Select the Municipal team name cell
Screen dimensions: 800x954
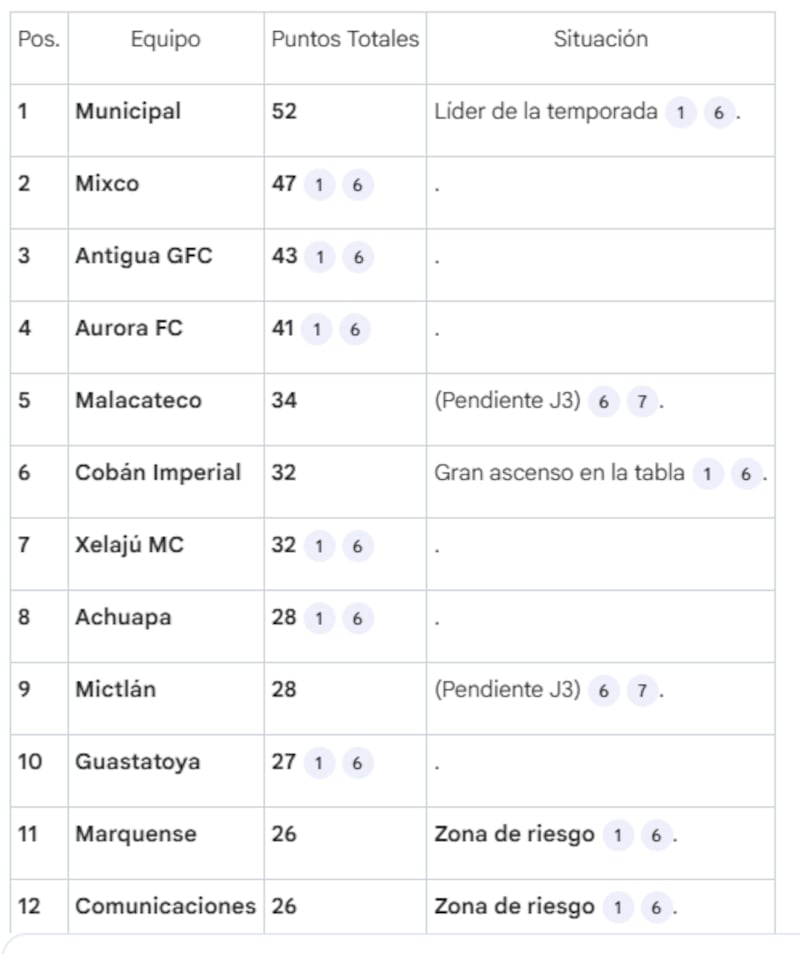(128, 111)
